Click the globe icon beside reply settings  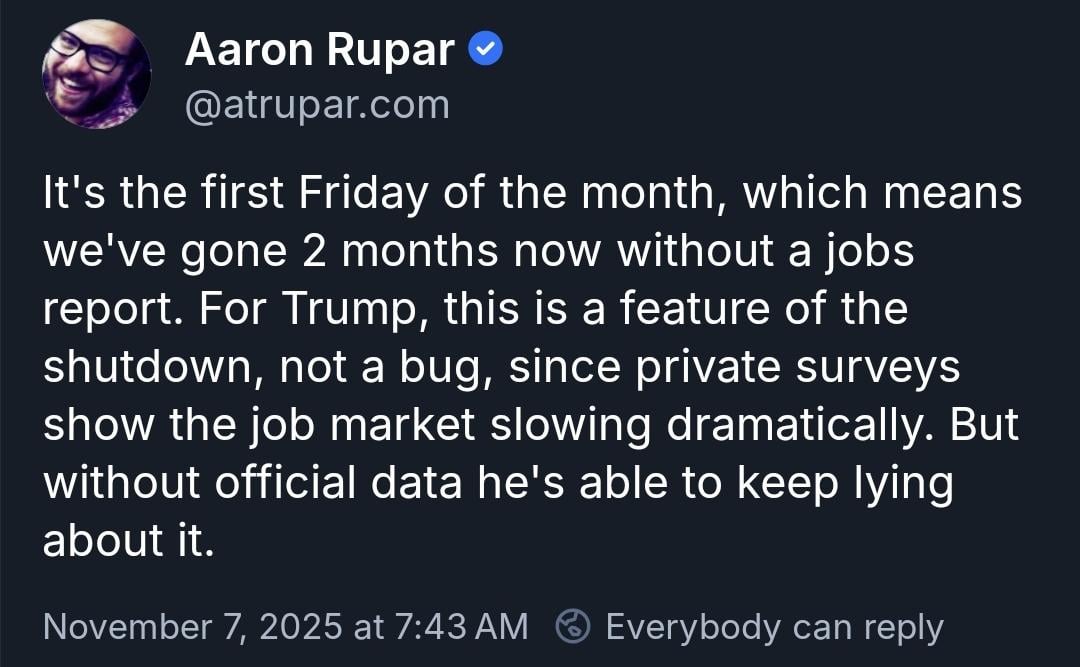pyautogui.click(x=573, y=627)
